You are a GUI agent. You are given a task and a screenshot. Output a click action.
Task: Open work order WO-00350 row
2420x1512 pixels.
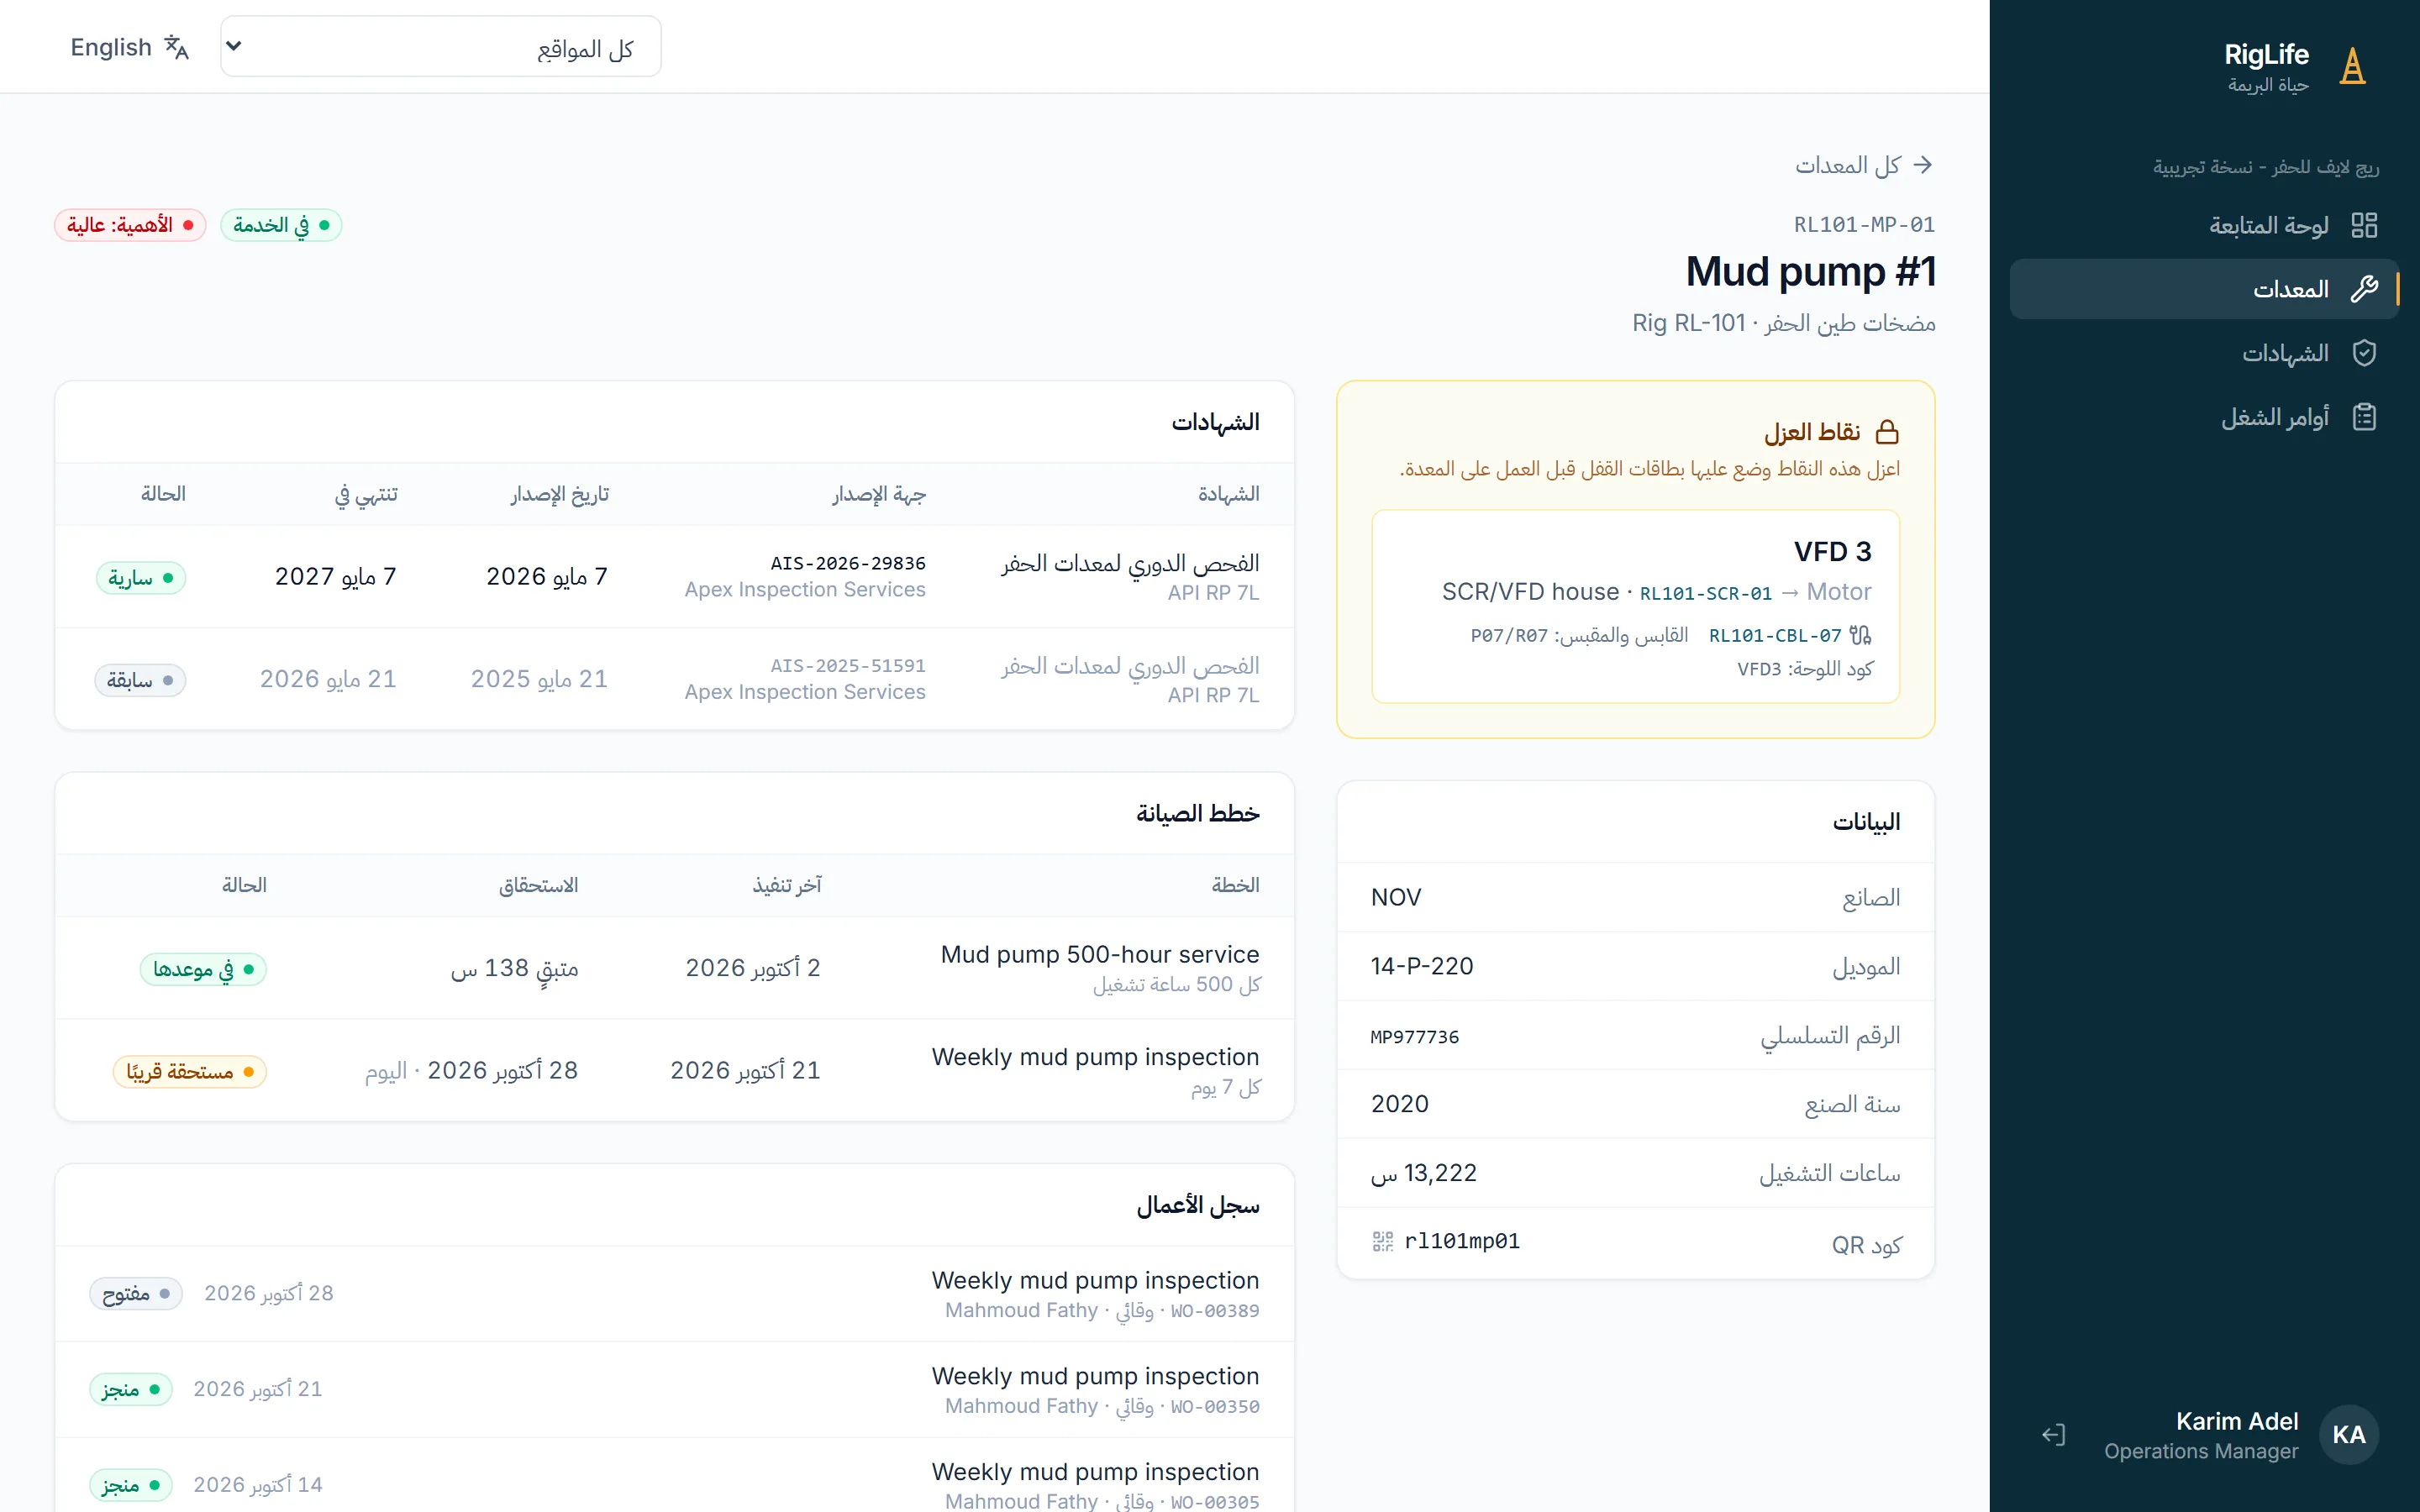click(675, 1390)
